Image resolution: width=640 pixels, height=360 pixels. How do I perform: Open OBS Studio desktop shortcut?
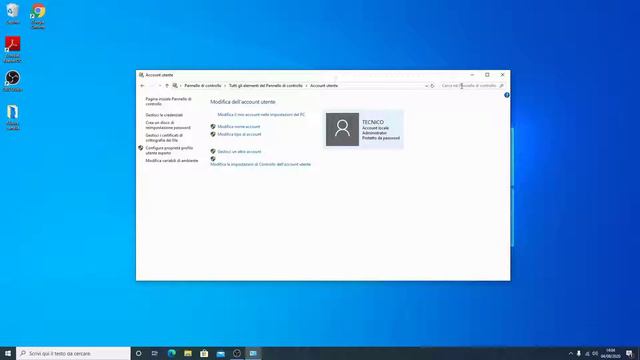pos(13,80)
